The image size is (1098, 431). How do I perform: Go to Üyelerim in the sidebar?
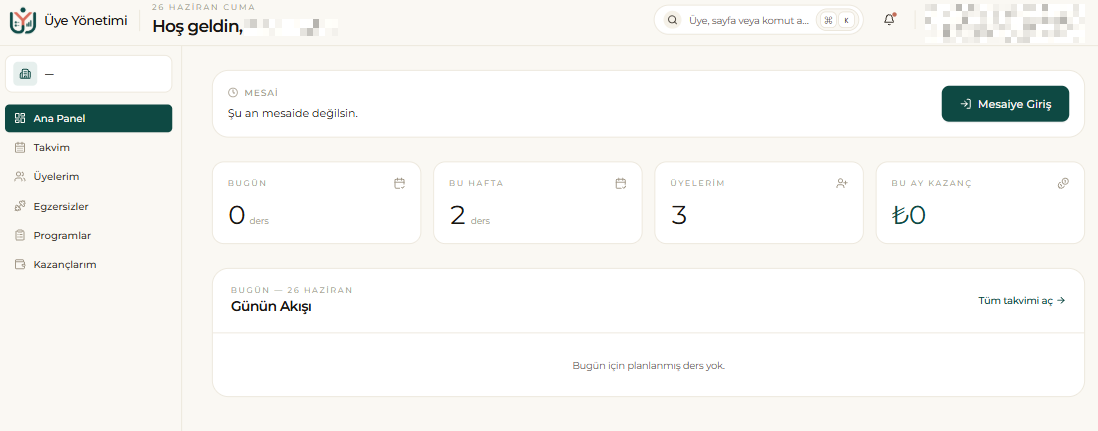pyautogui.click(x=88, y=177)
